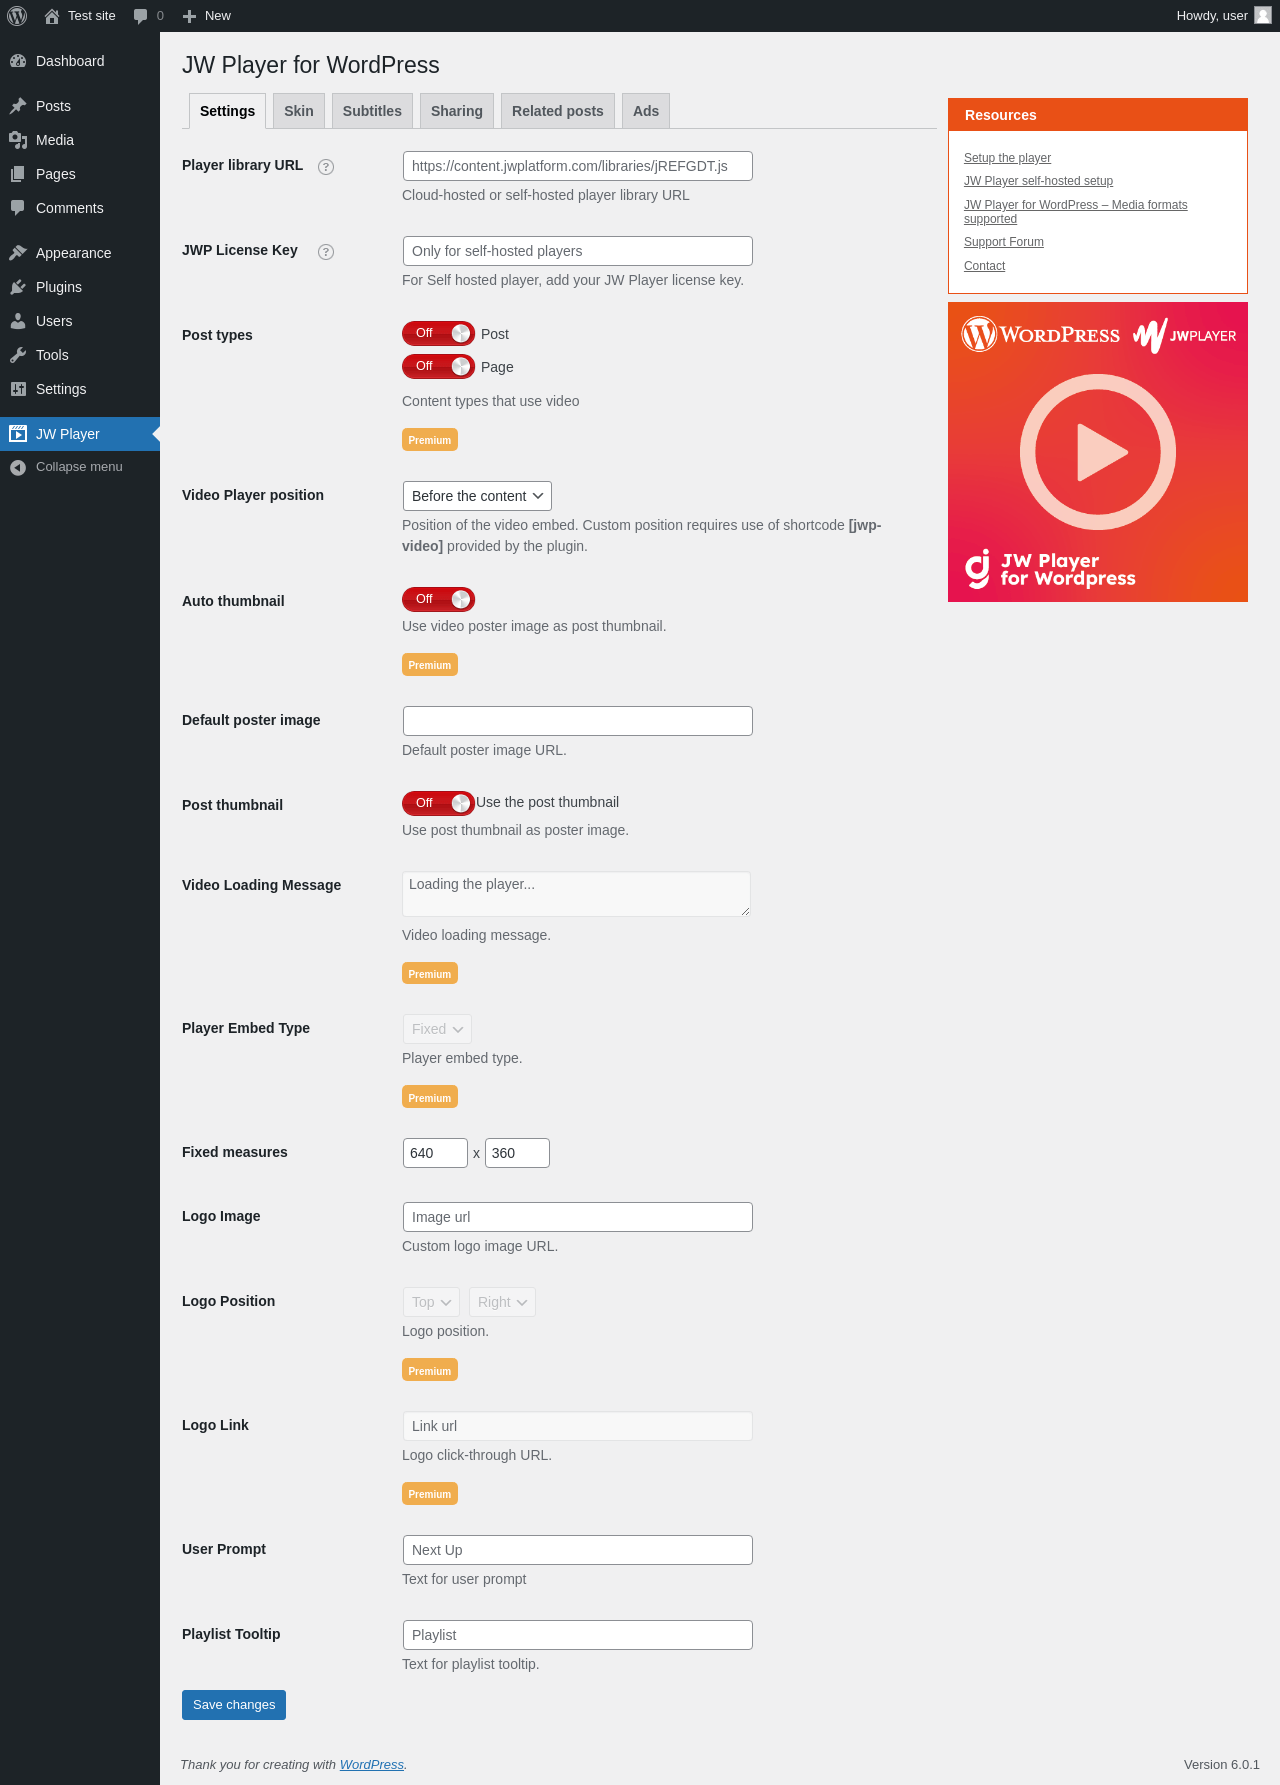Click the Premium badge under Post types
Viewport: 1280px width, 1785px height.
(x=430, y=440)
